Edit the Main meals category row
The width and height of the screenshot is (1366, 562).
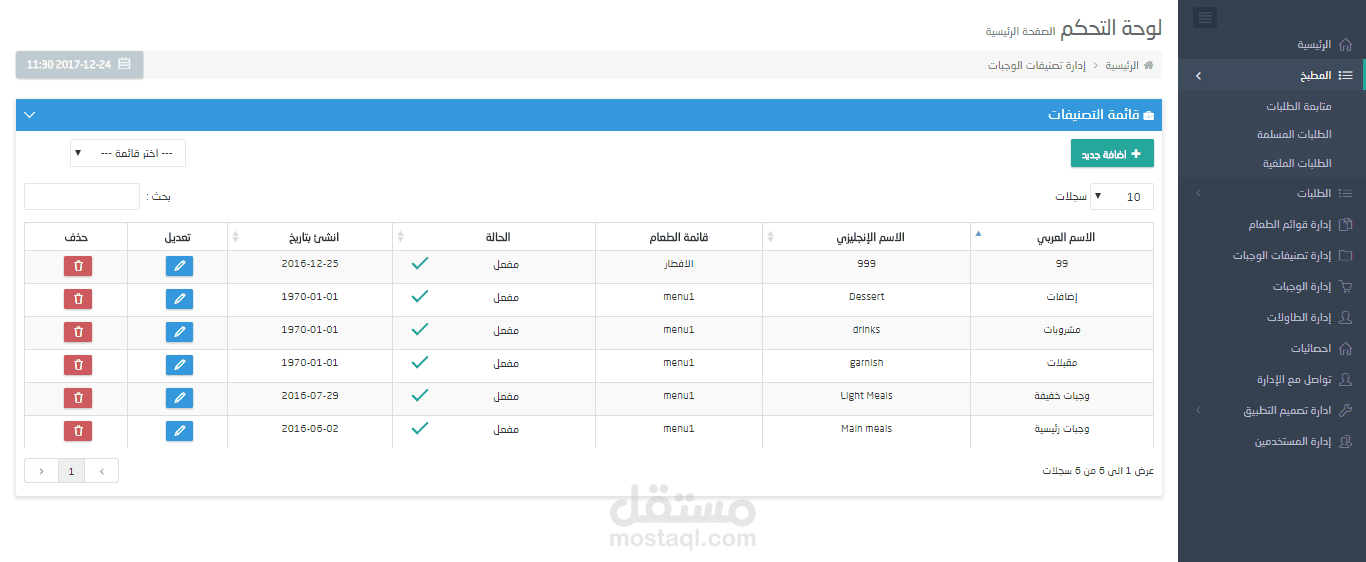pos(179,431)
